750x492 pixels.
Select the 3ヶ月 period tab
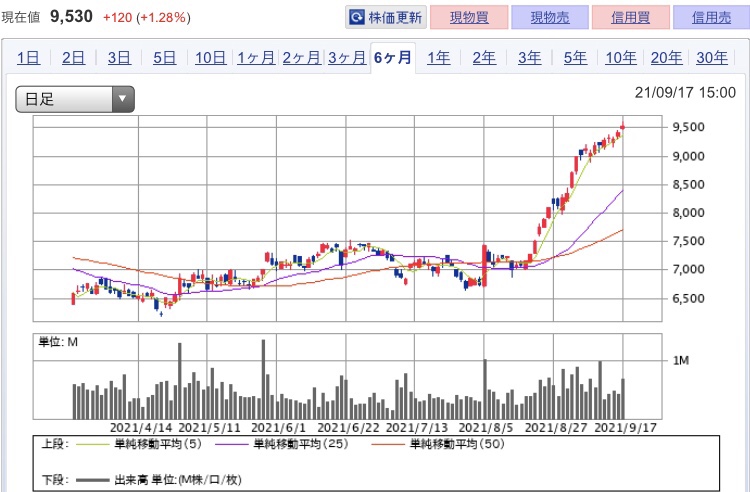pos(347,58)
